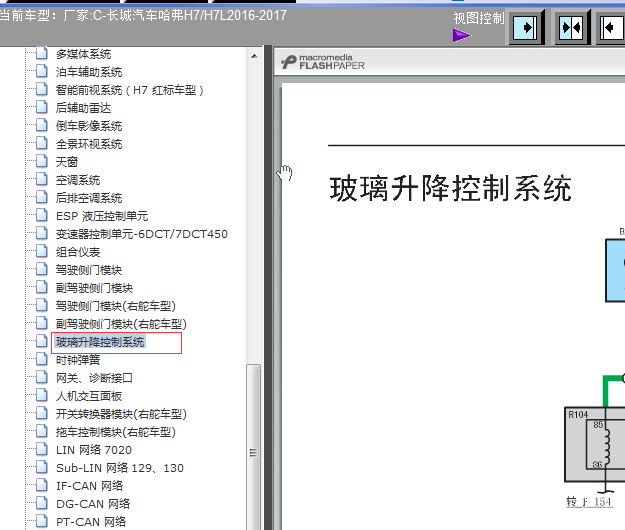Screen dimensions: 625x530
Task: Select 开关转换器模块(右舵车型)
Action: (121, 414)
